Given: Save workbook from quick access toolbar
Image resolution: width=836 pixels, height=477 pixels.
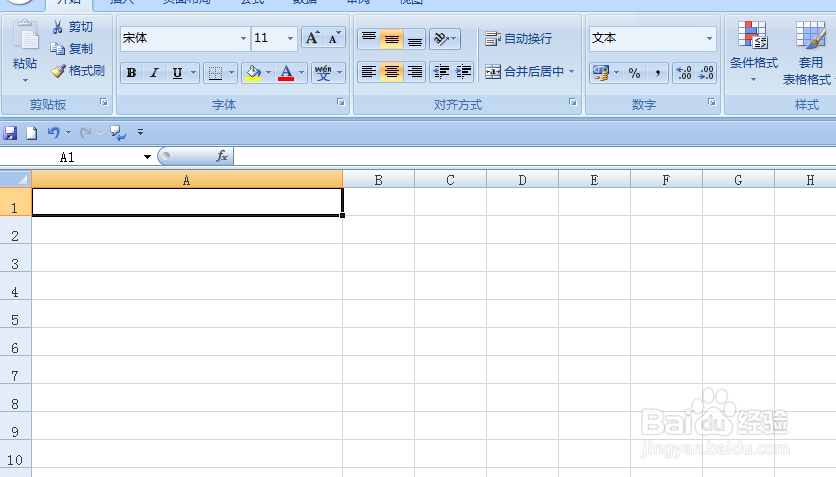Looking at the screenshot, I should 10,133.
